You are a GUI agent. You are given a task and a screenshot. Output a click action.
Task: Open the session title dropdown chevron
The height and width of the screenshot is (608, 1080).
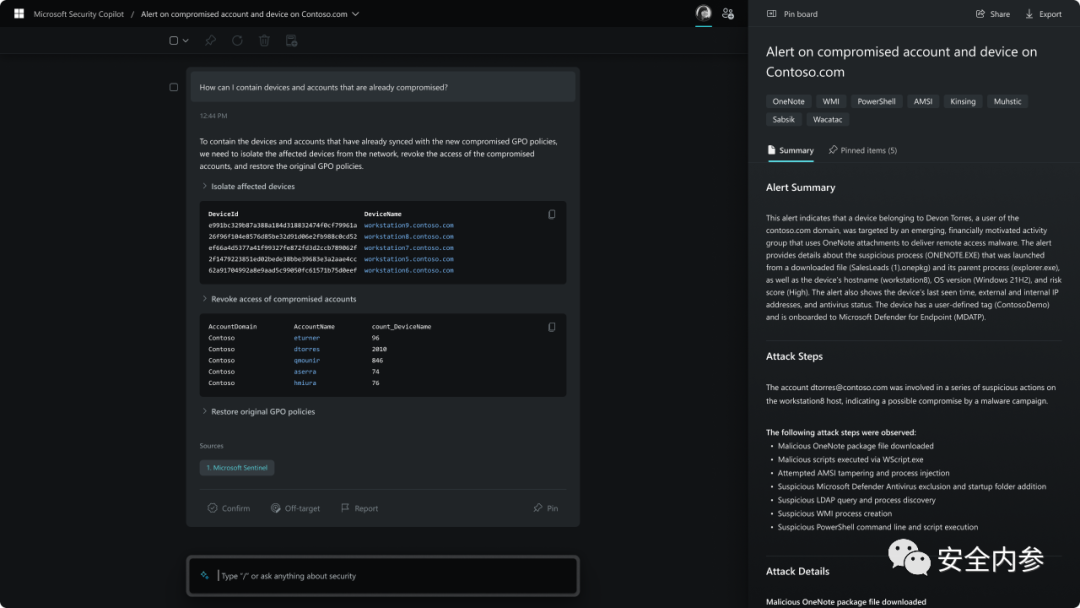click(355, 14)
